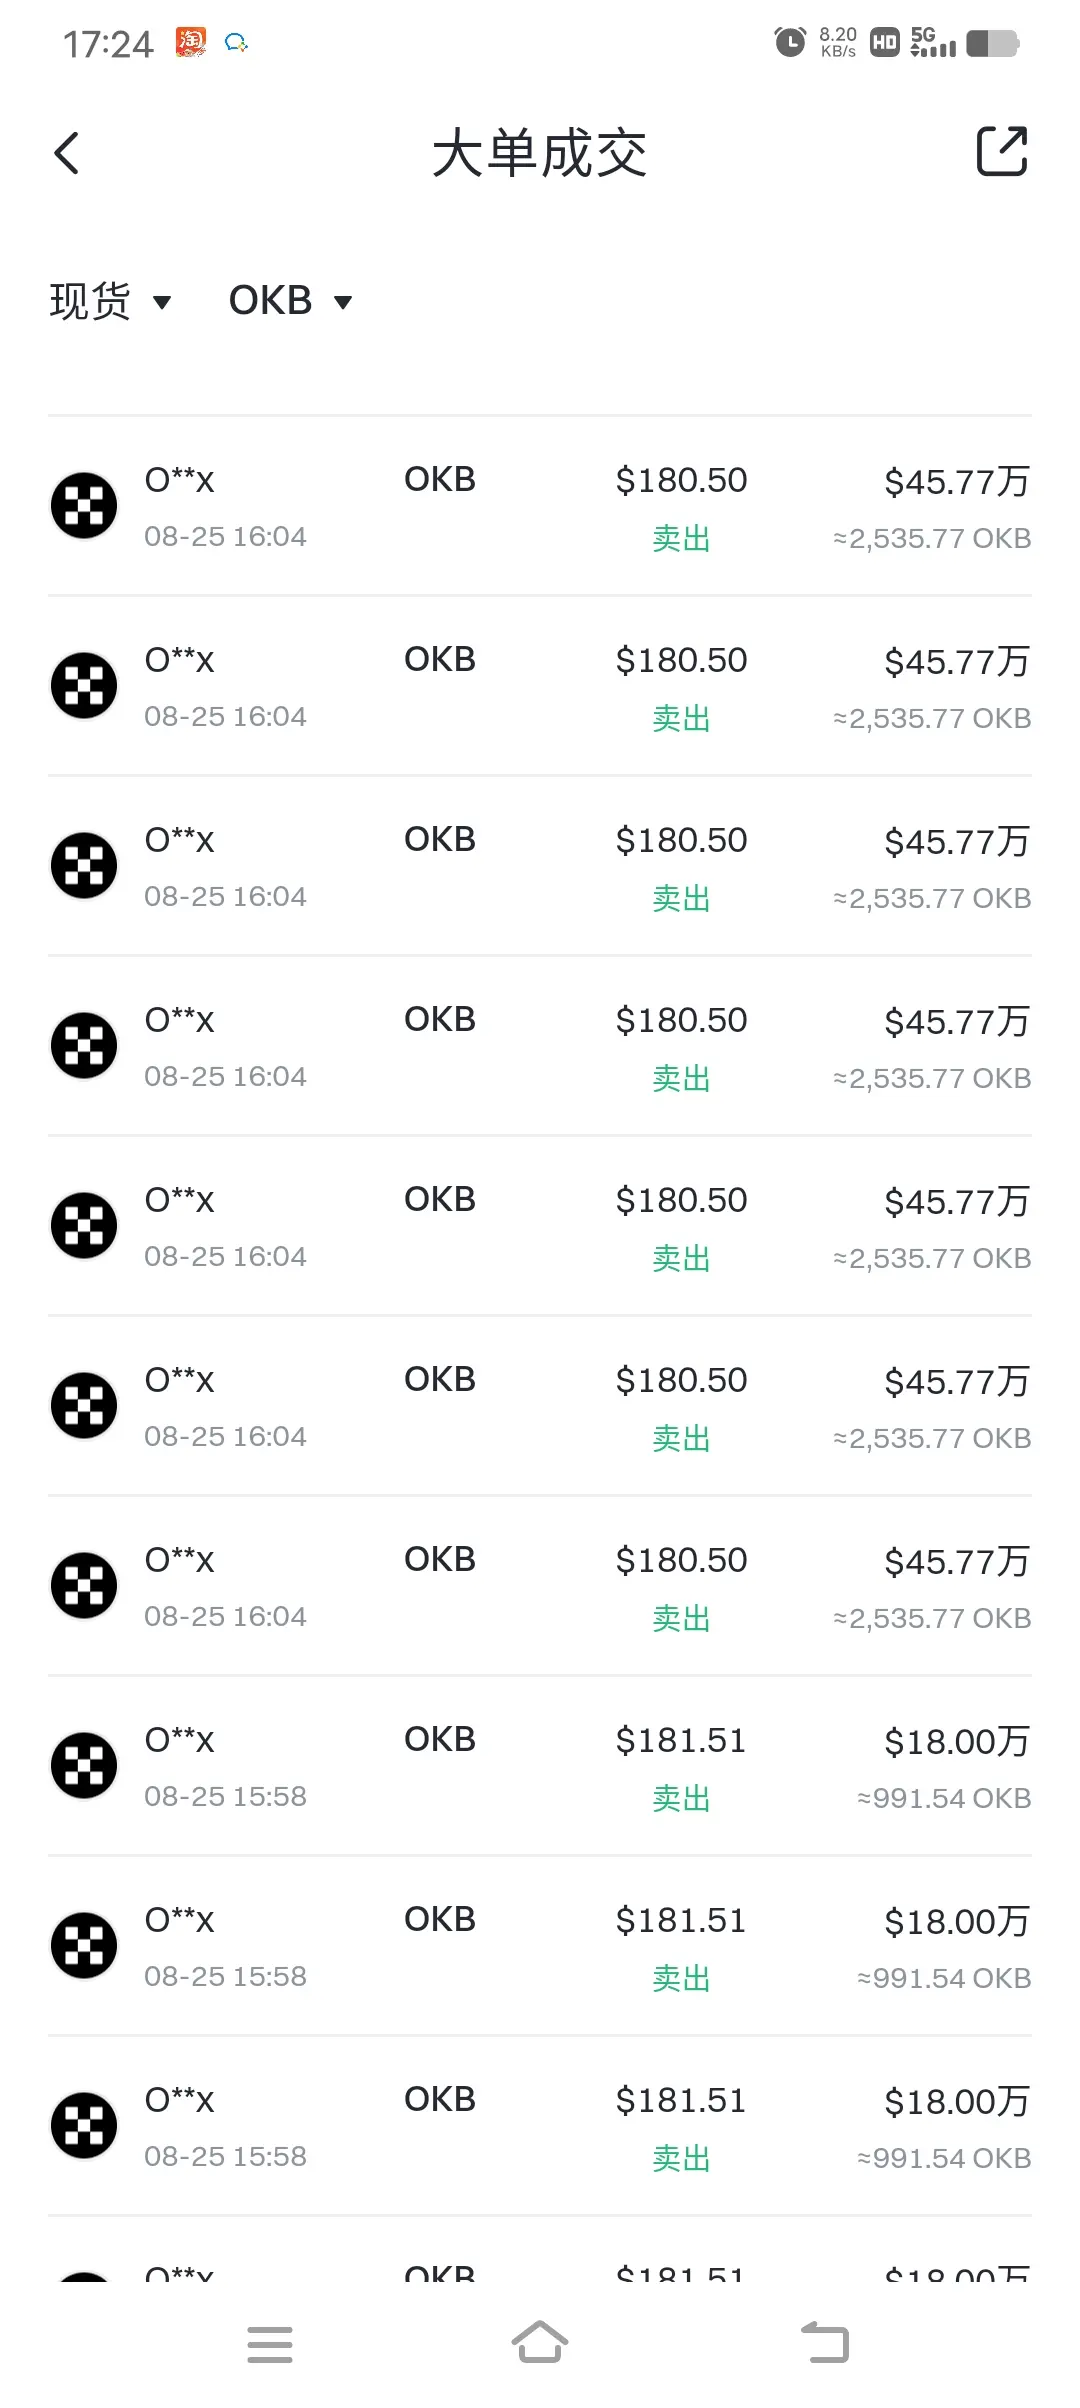Open the Android recent apps menu button

(270, 2344)
